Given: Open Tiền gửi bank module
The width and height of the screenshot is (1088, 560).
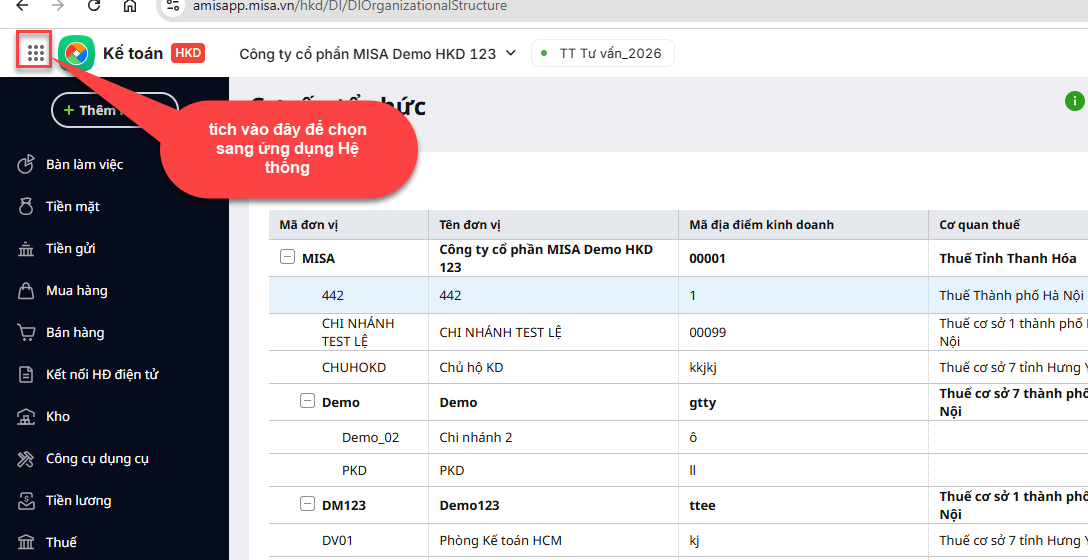Looking at the screenshot, I should coord(70,248).
